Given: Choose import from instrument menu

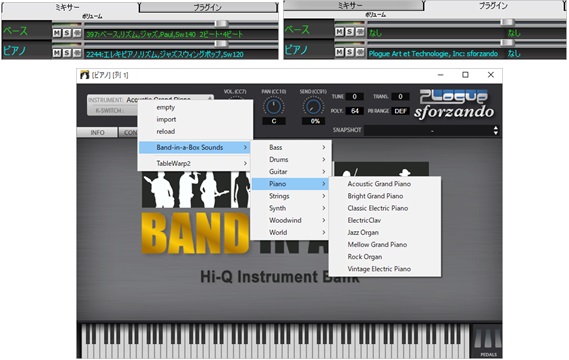Looking at the screenshot, I should pos(166,119).
